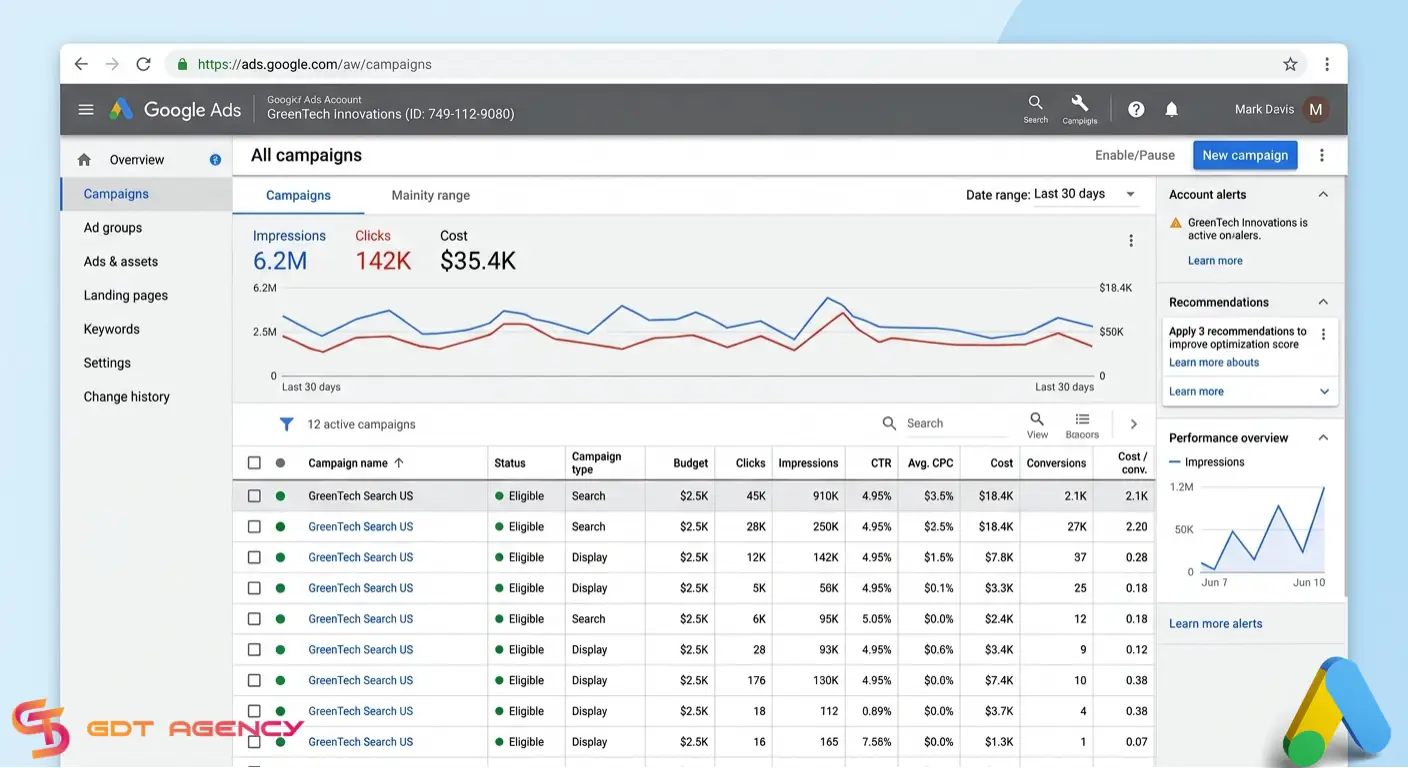This screenshot has width=1408, height=768.
Task: Click the Enable/Pause button
Action: tap(1135, 155)
